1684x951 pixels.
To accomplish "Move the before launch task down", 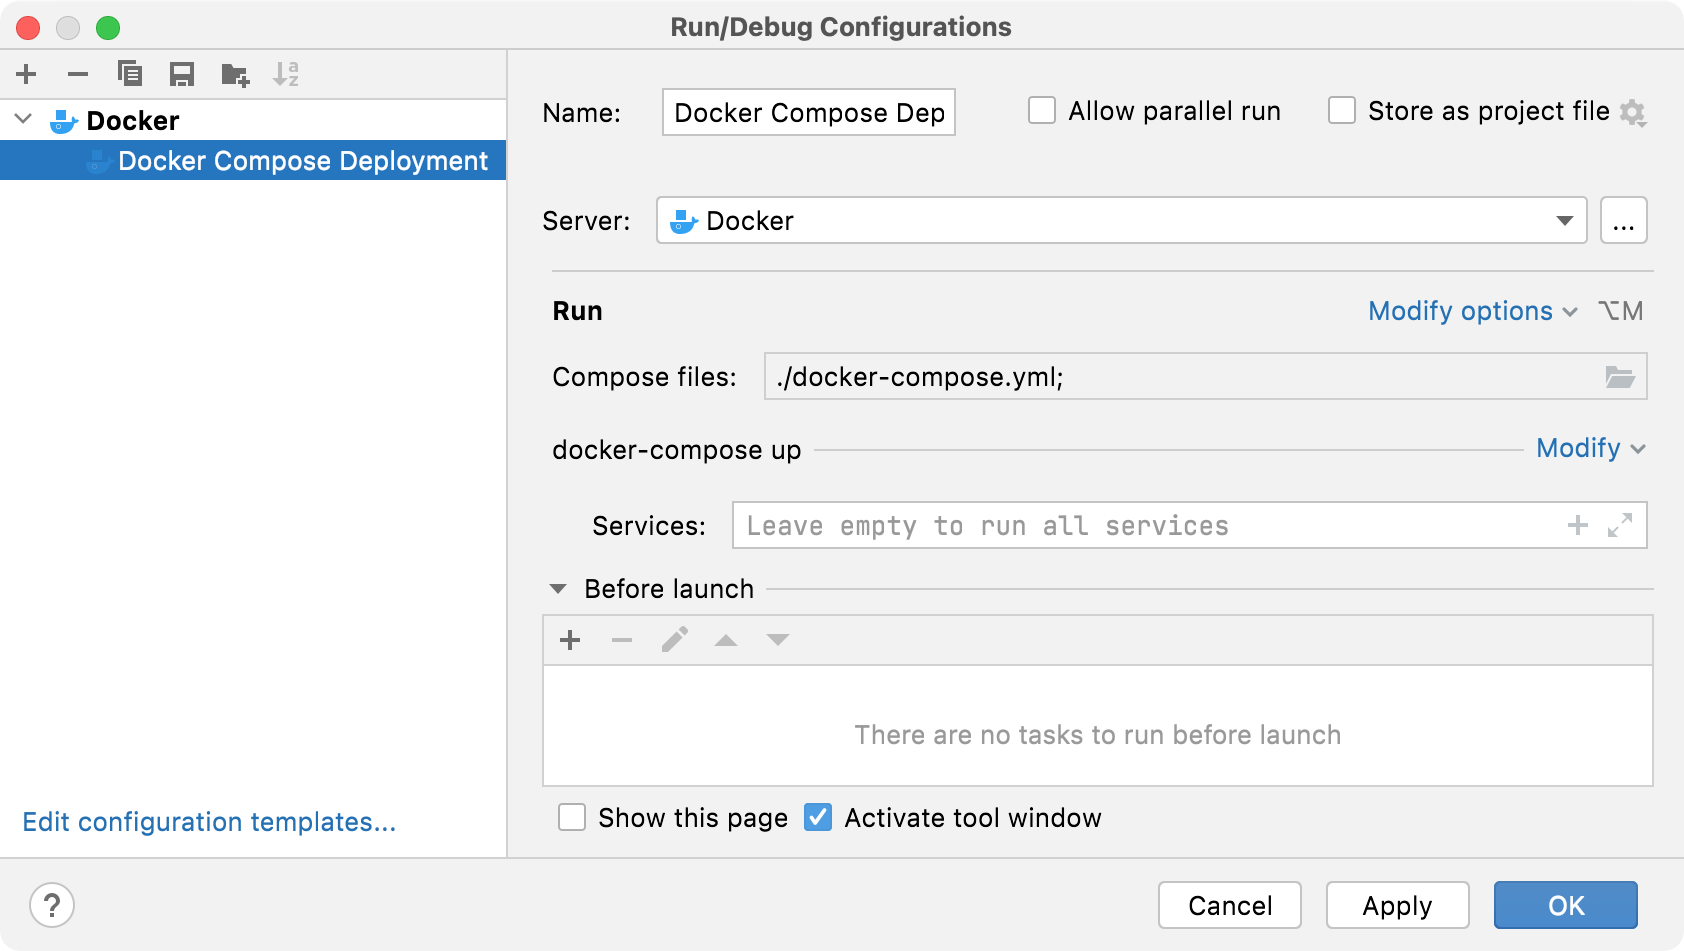I will tap(778, 640).
